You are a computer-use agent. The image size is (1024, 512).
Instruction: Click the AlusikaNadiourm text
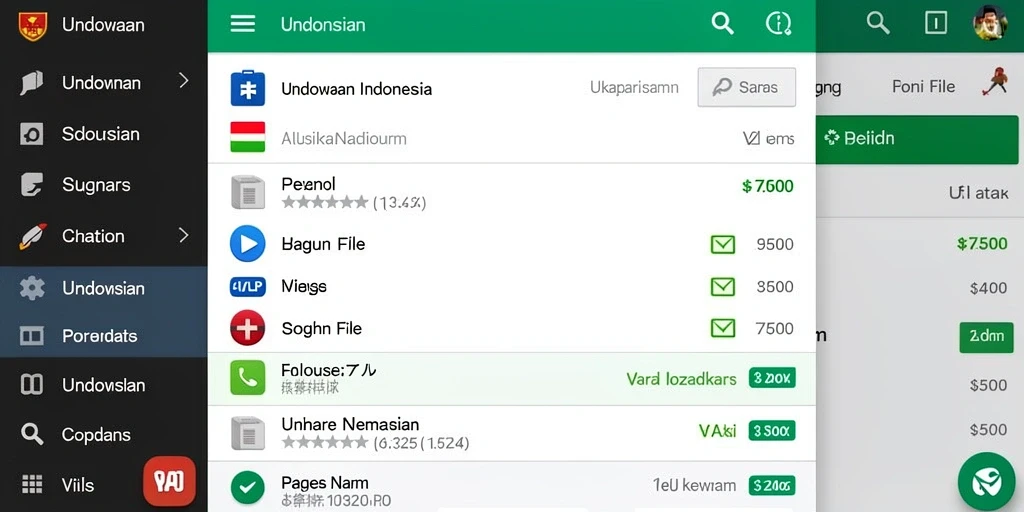(x=344, y=138)
